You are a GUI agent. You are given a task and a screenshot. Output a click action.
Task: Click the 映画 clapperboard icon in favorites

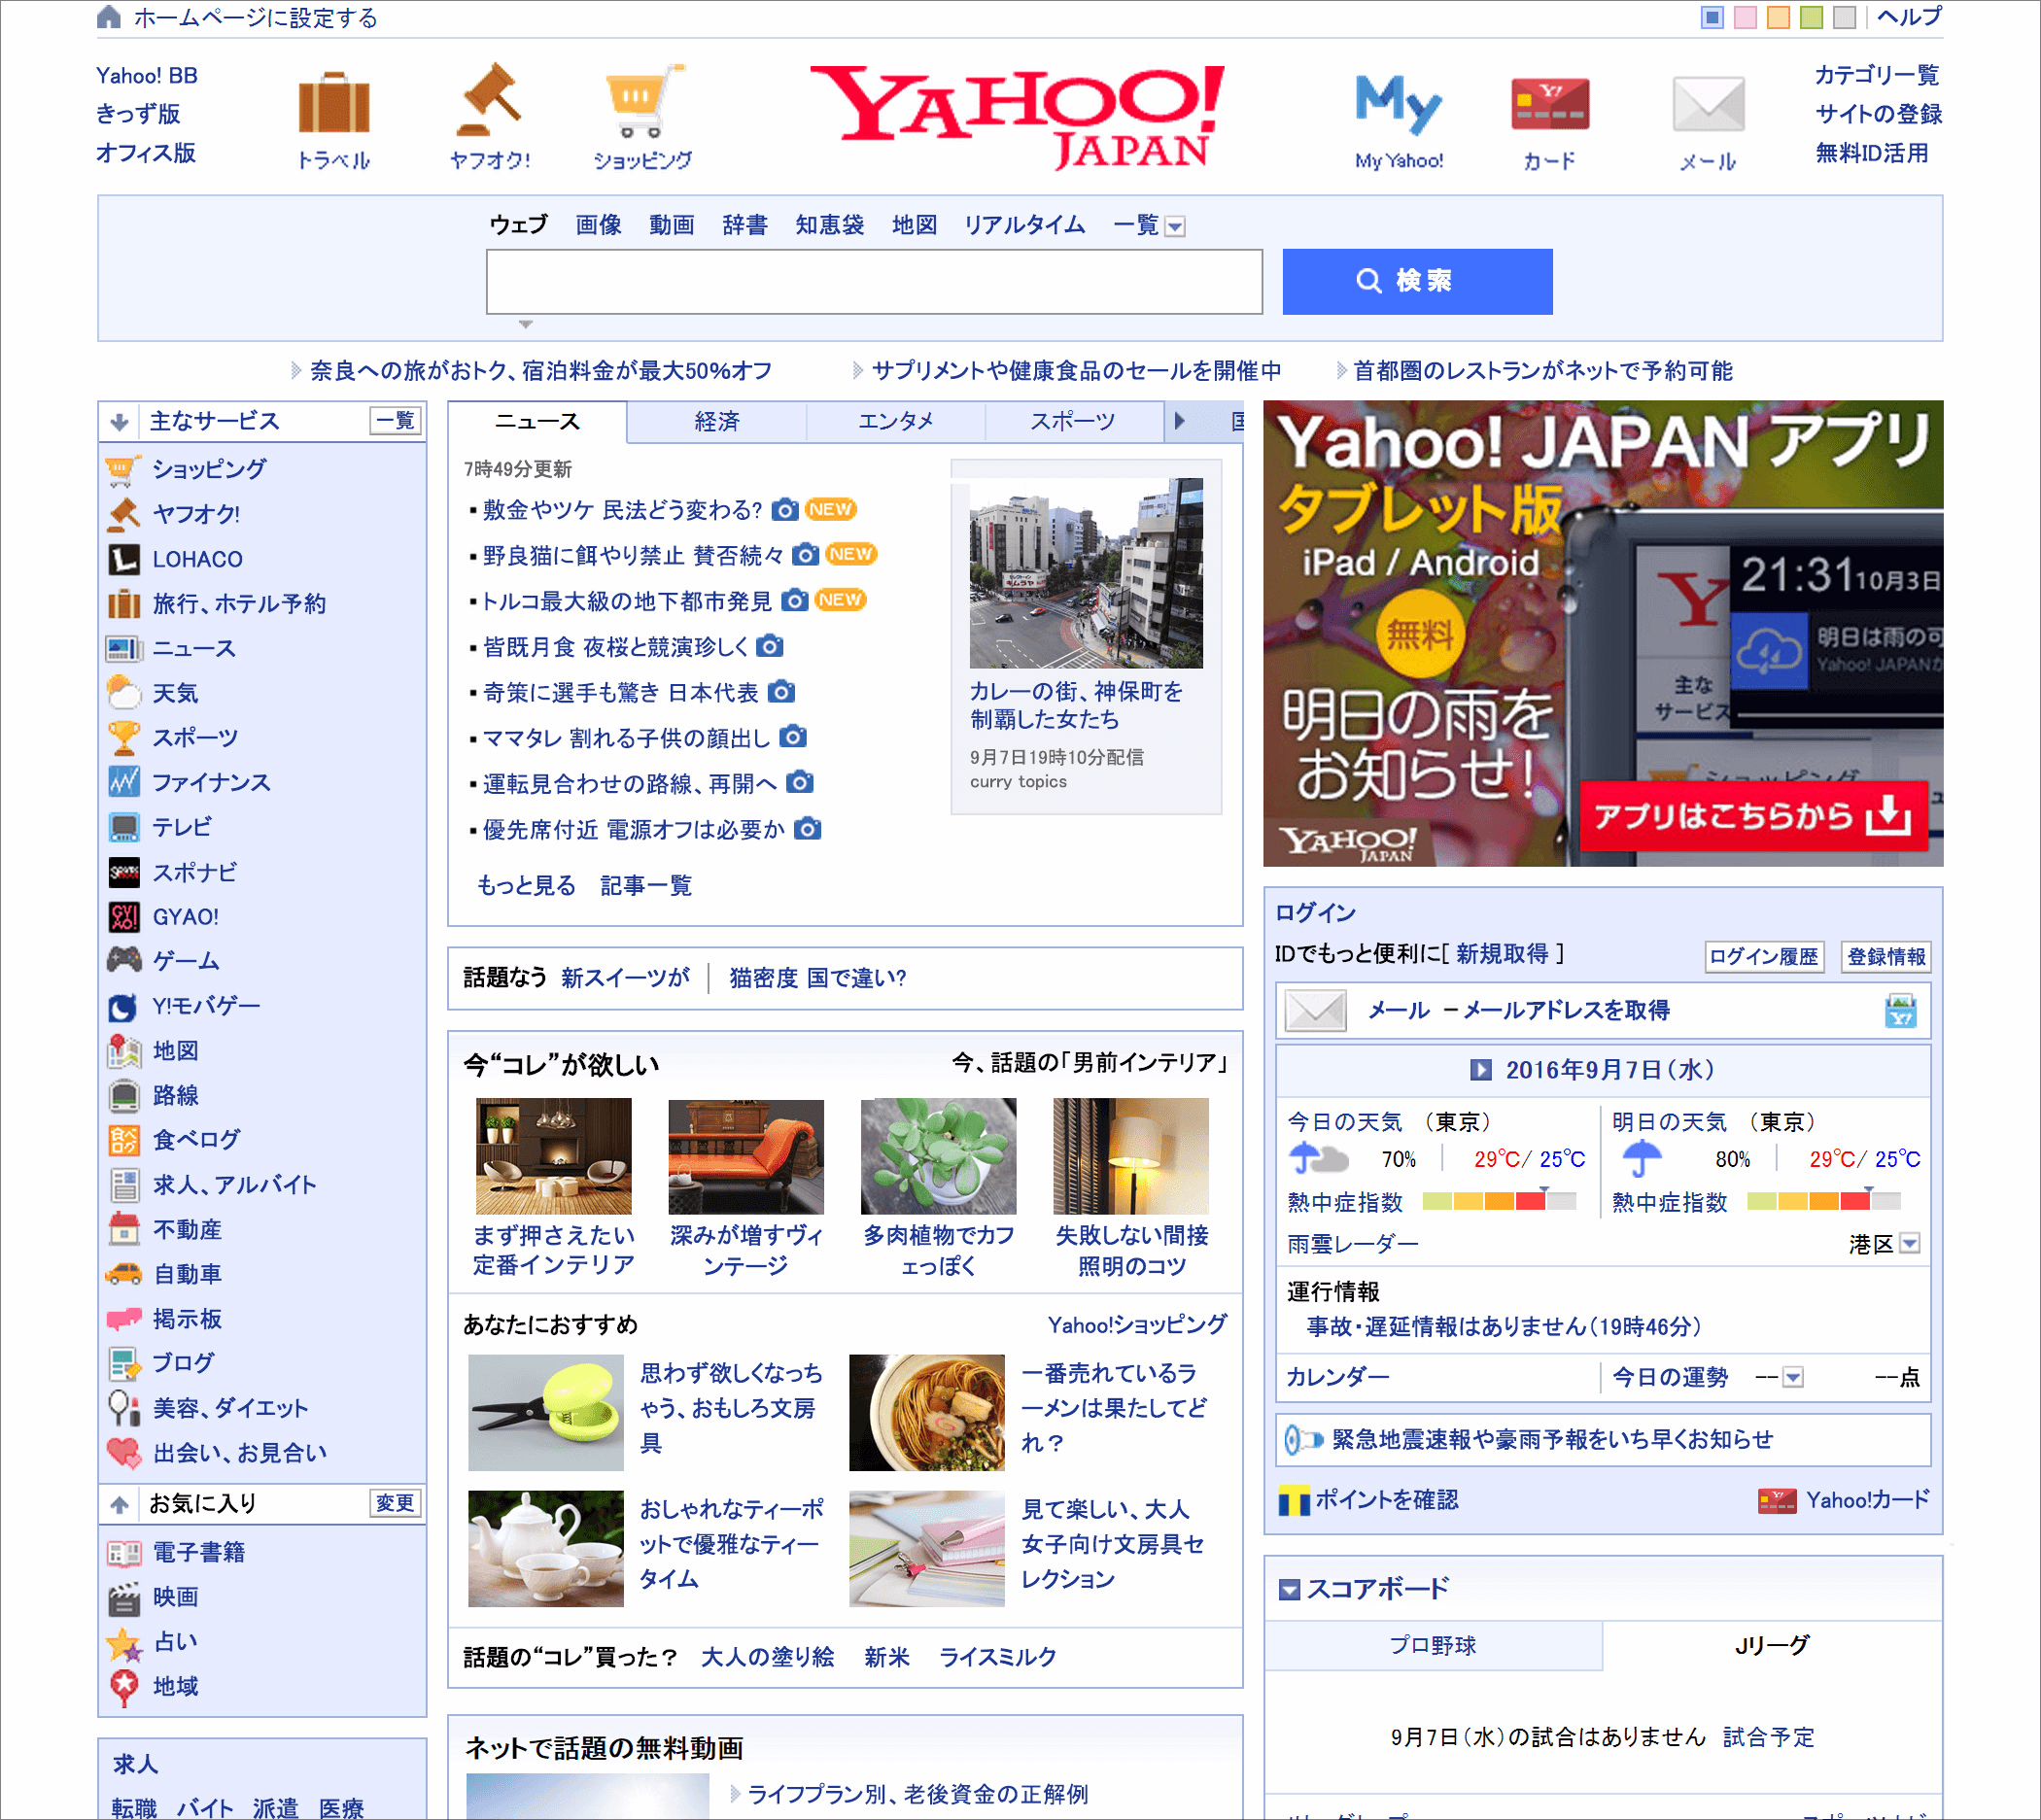[123, 1598]
